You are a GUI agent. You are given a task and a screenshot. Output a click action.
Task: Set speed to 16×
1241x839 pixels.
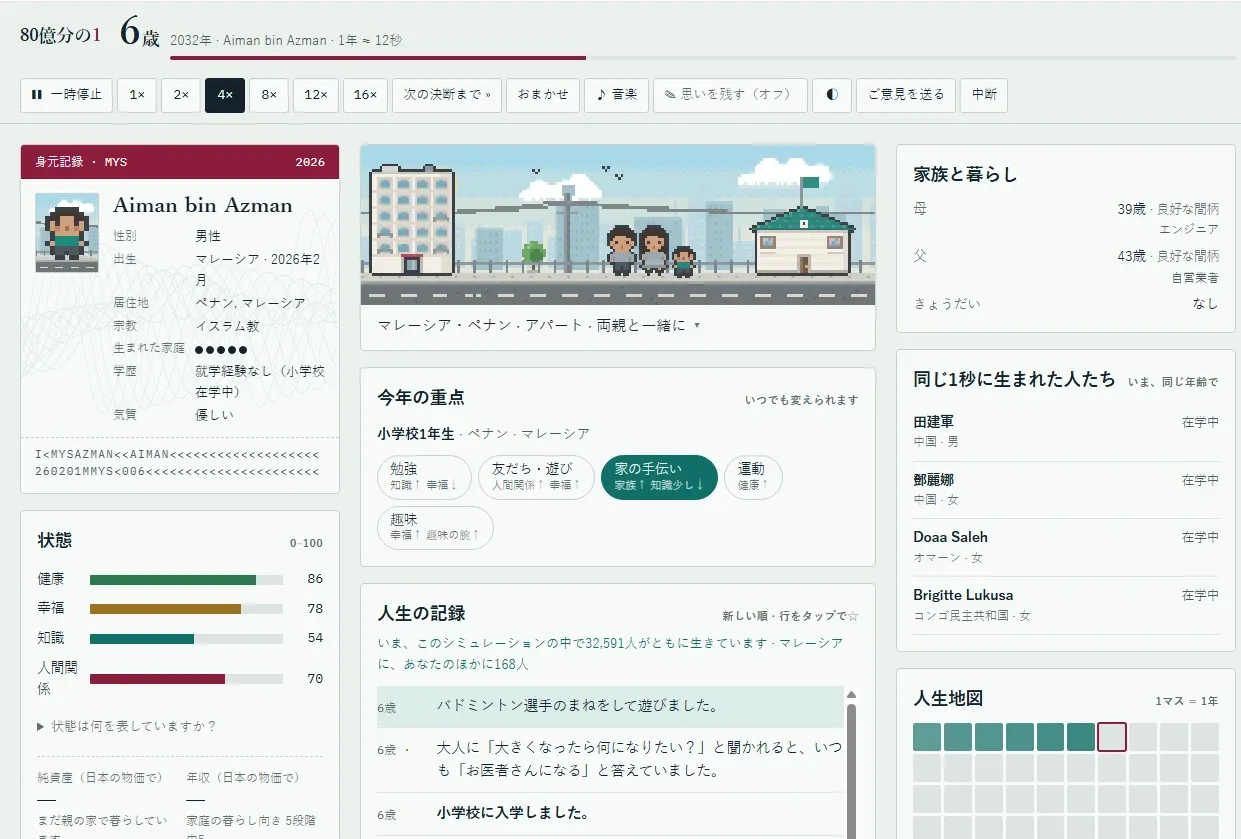pos(366,95)
